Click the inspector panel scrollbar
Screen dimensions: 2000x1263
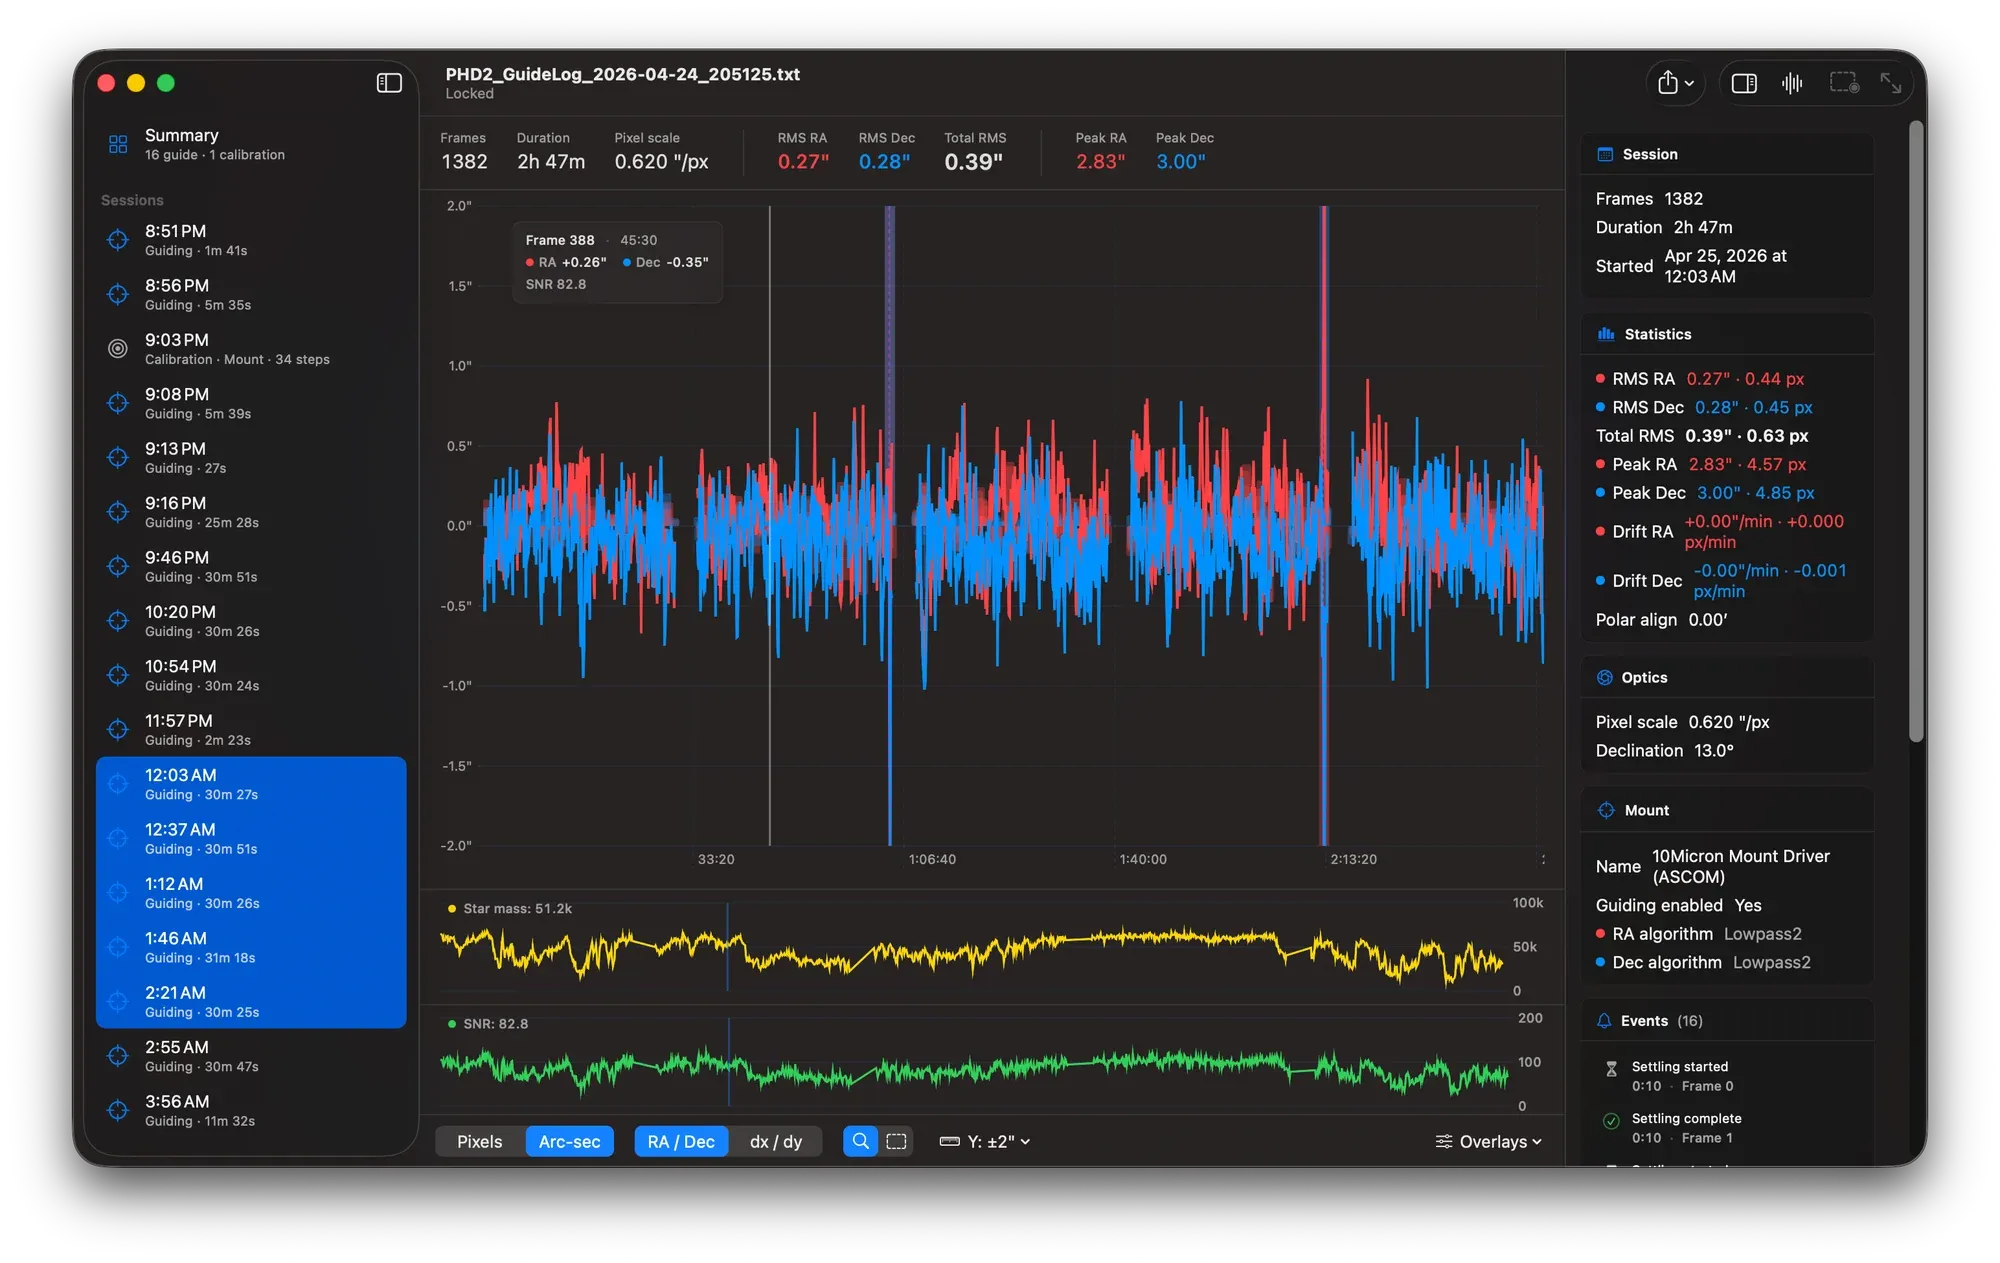(1916, 430)
